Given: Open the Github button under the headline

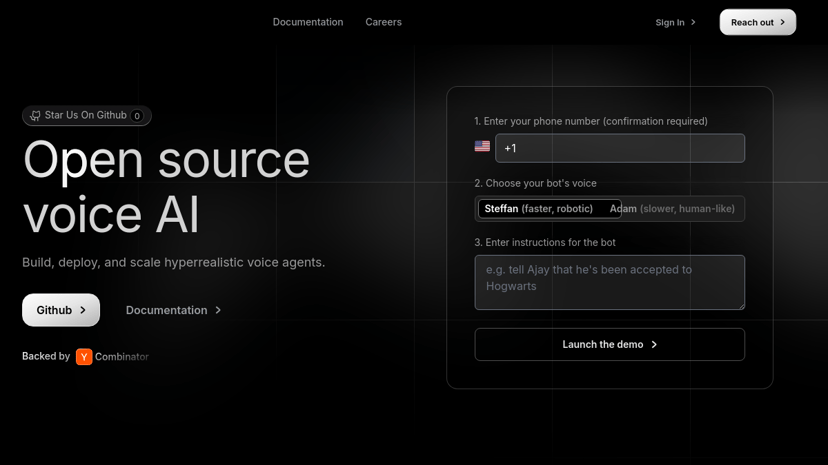Looking at the screenshot, I should pyautogui.click(x=61, y=310).
